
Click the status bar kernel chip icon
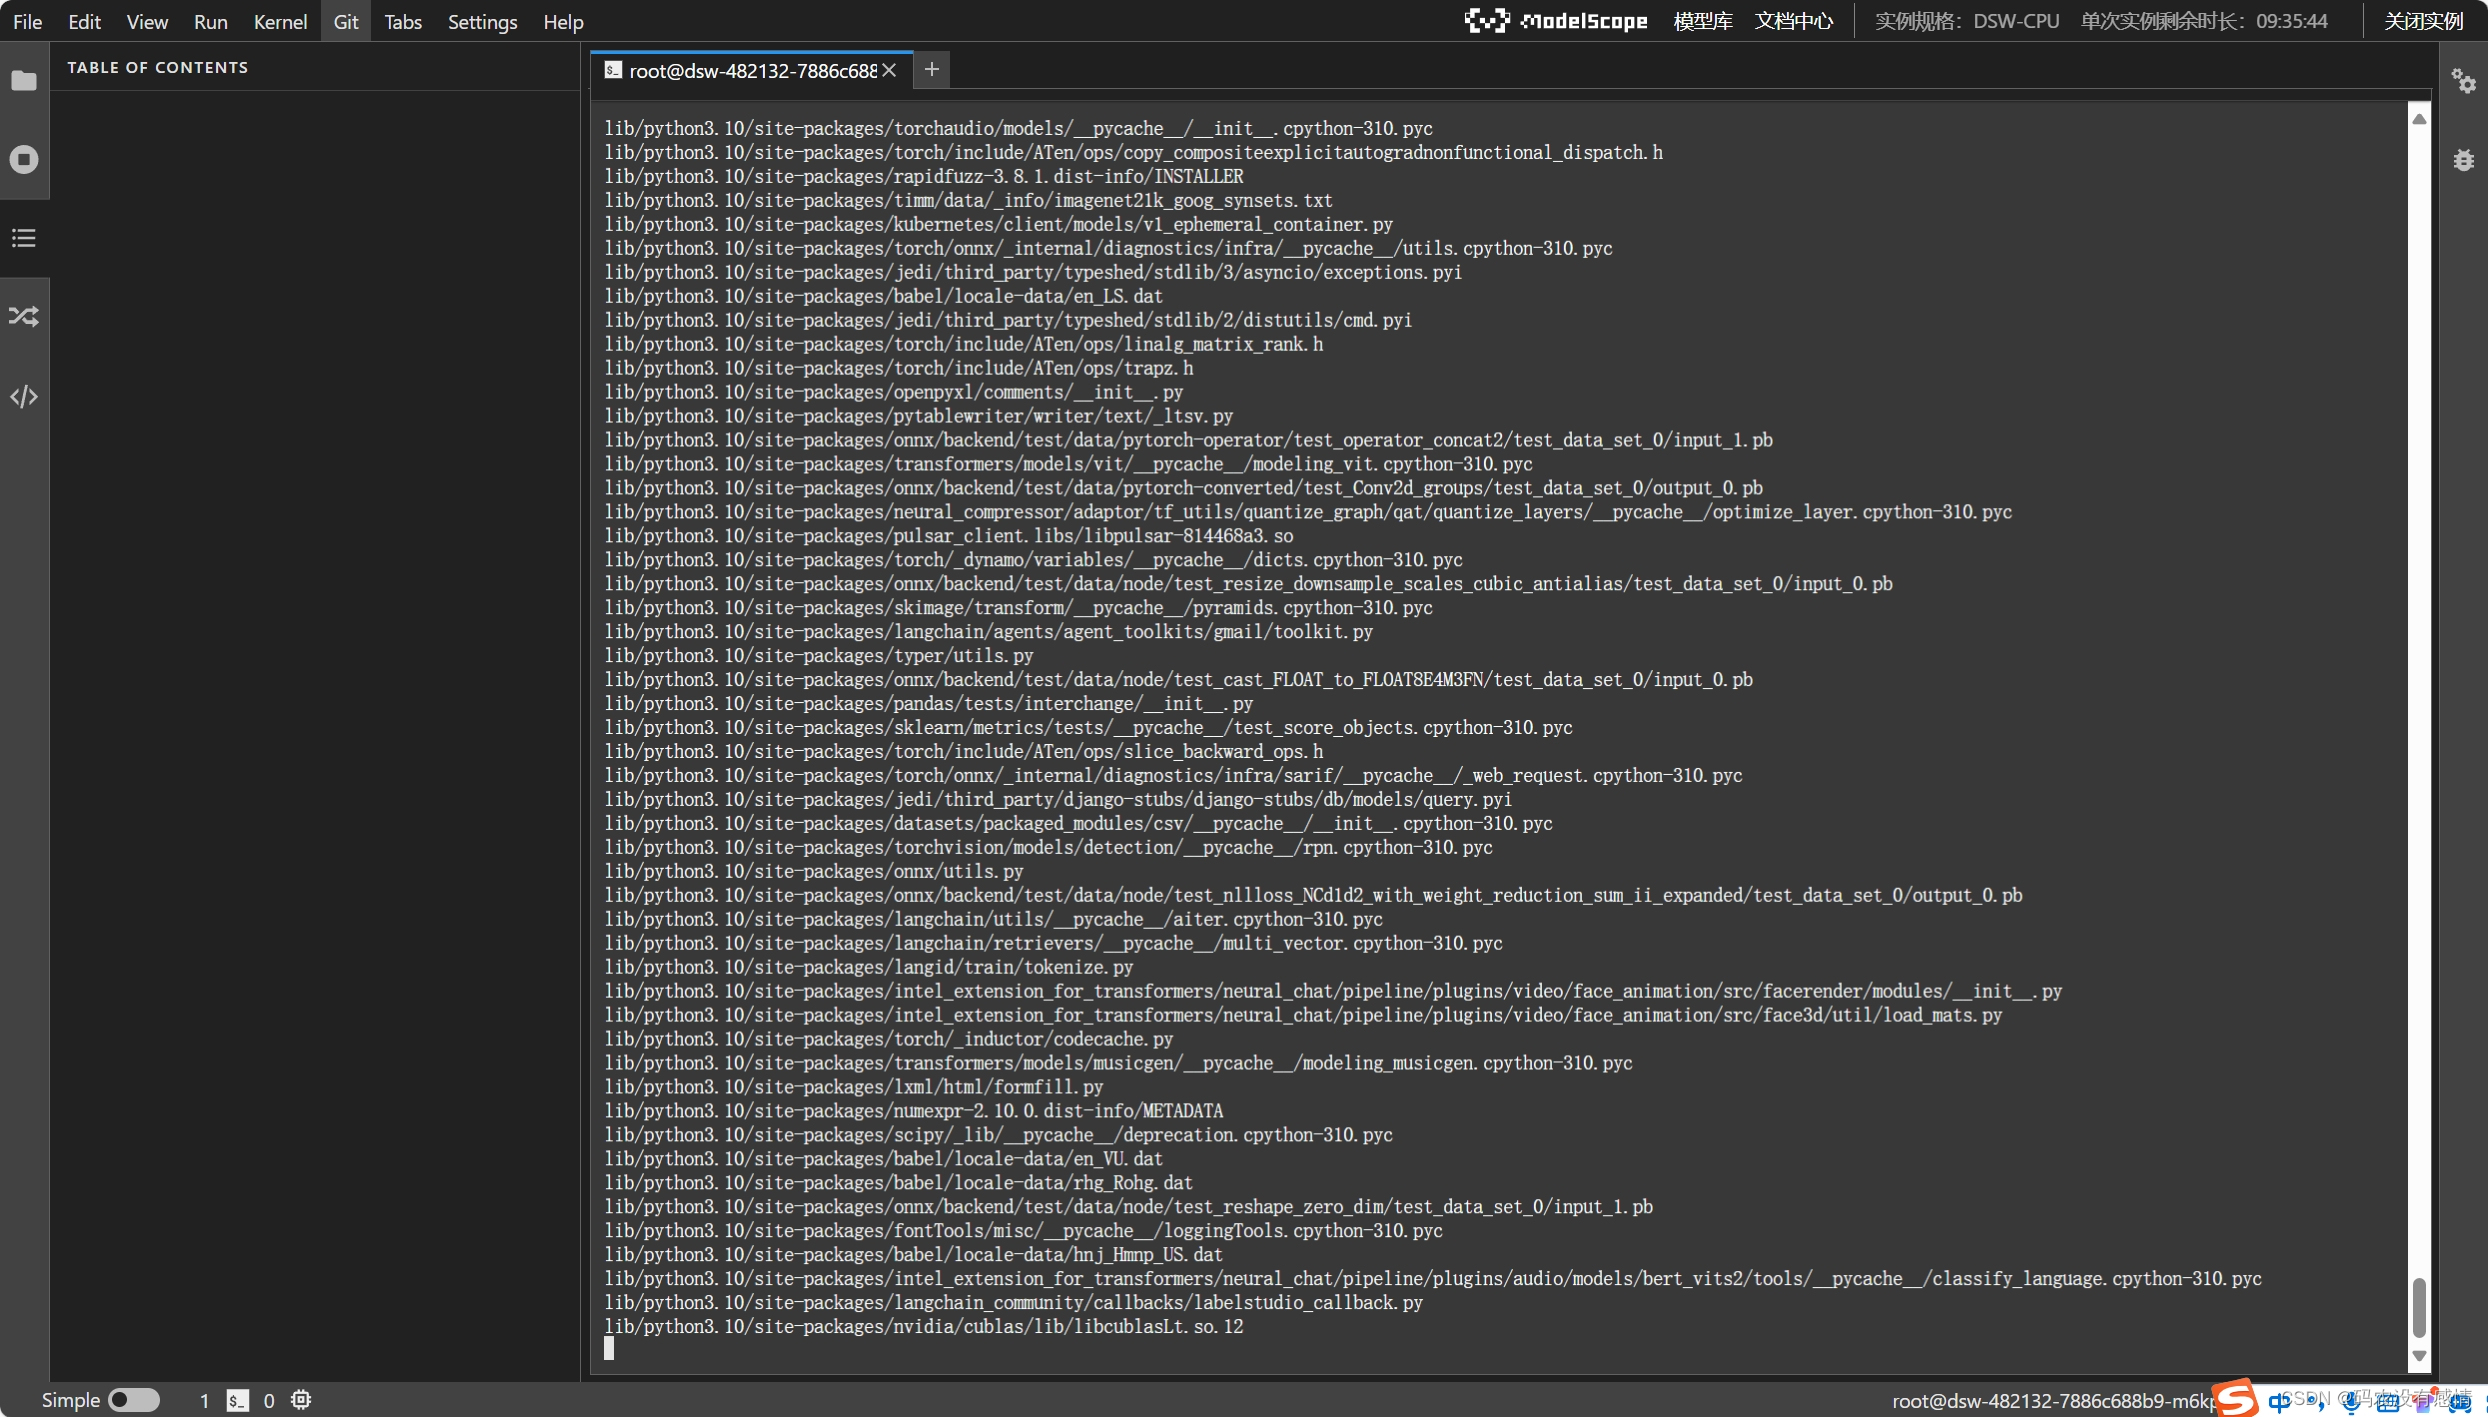pos(301,1400)
